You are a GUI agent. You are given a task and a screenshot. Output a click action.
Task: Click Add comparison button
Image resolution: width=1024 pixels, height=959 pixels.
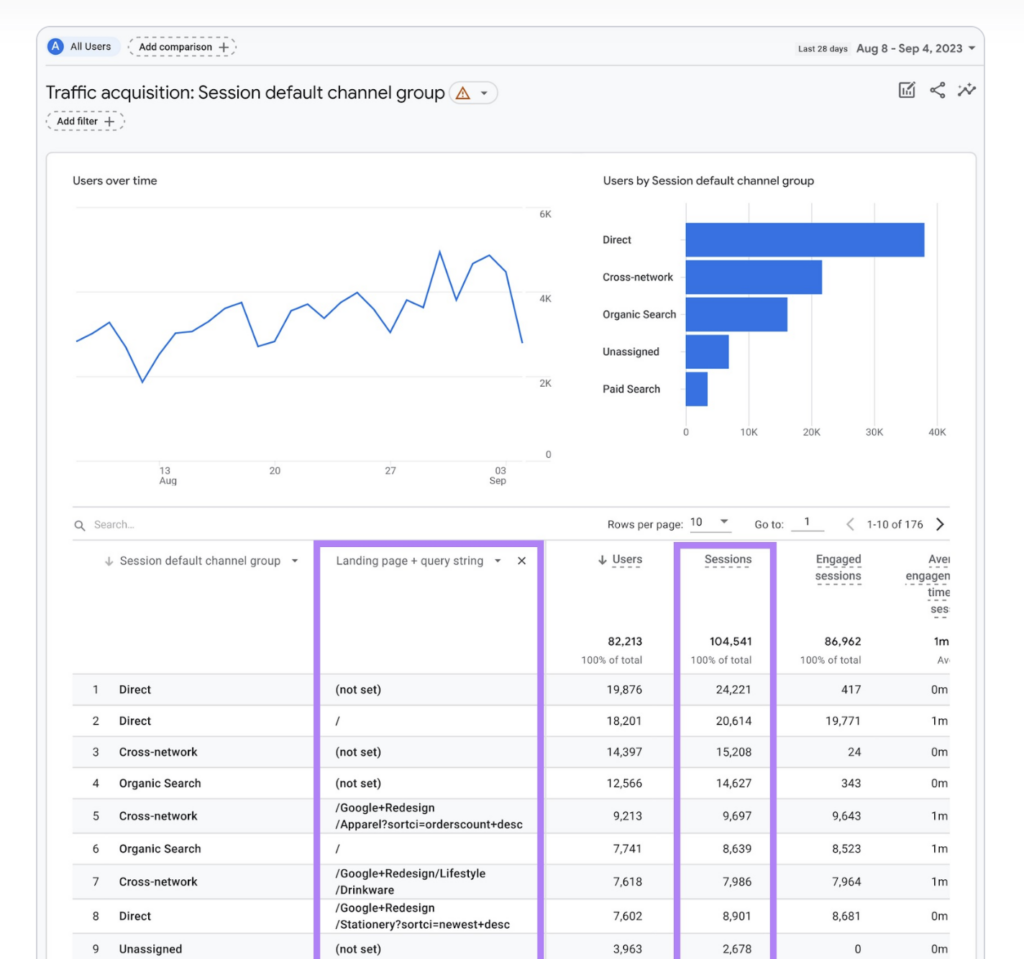pos(183,47)
